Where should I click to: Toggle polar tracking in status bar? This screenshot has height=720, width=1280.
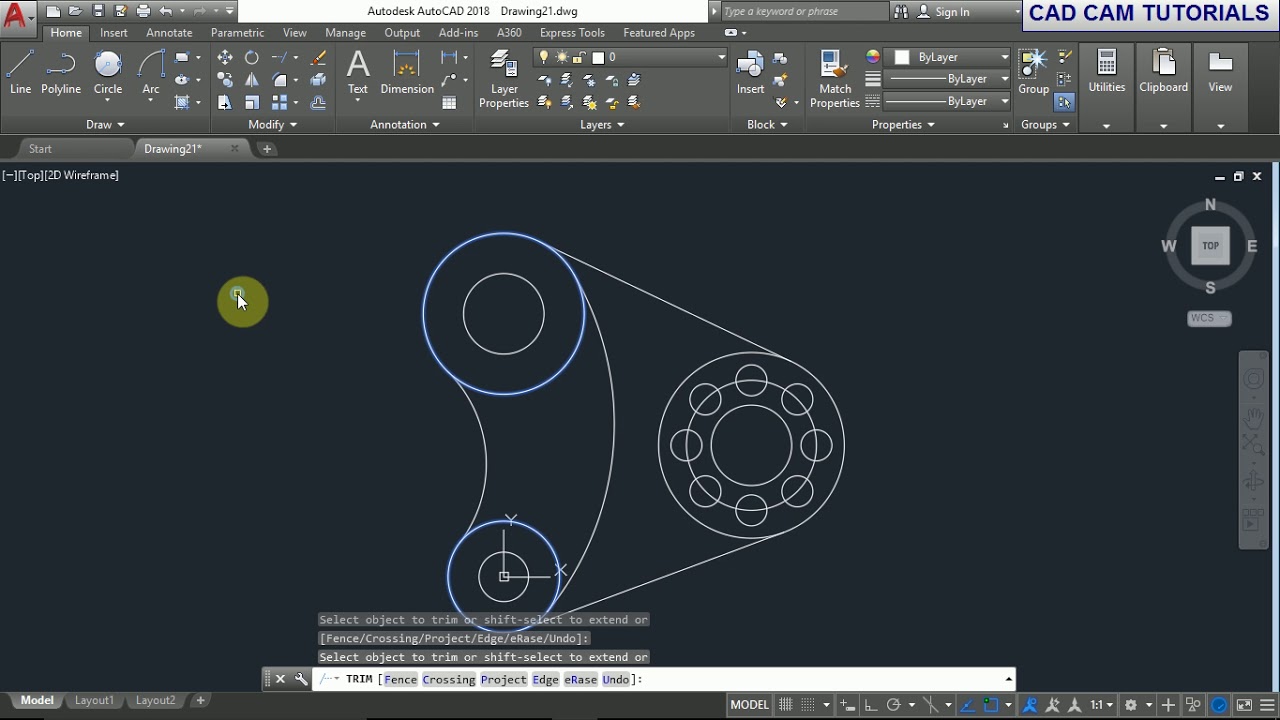tap(894, 705)
